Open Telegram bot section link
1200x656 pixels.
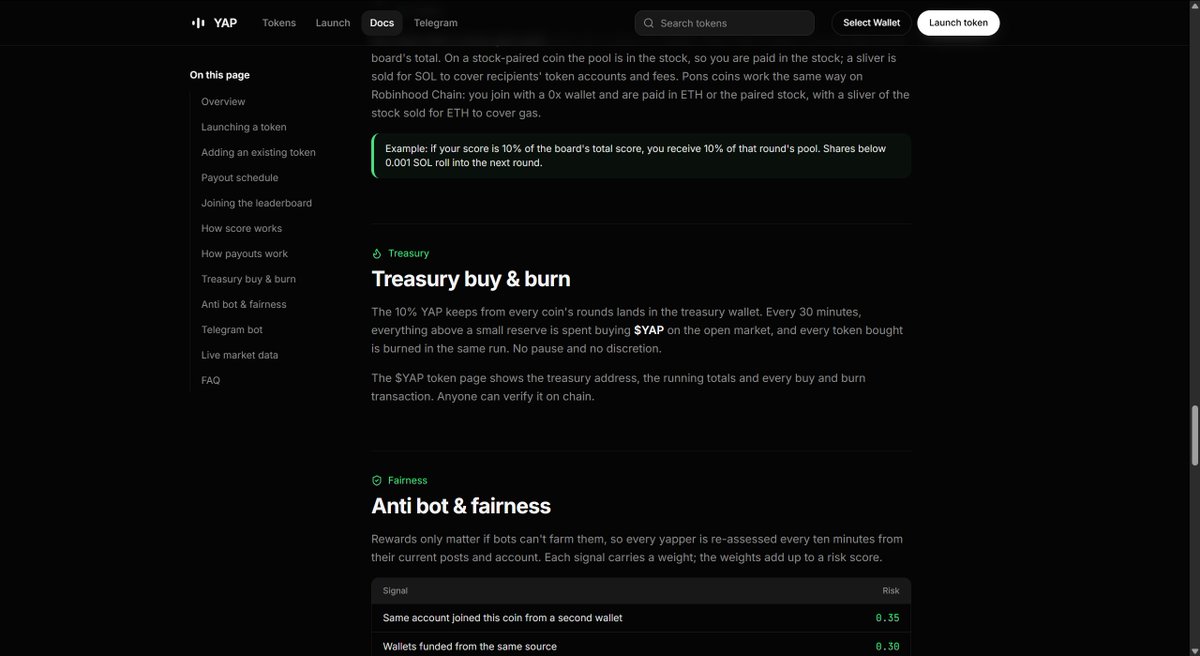(232, 330)
